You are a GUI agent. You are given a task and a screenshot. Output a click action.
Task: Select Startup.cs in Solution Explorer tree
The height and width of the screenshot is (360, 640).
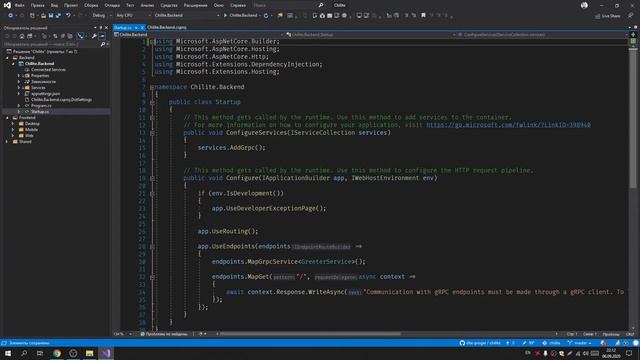pyautogui.click(x=40, y=111)
